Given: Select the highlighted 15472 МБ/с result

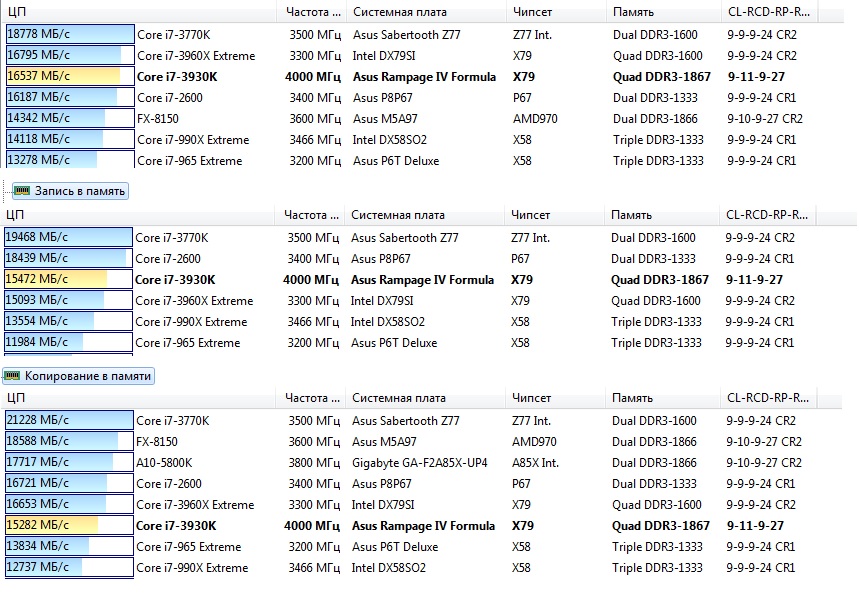Looking at the screenshot, I should pos(68,279).
